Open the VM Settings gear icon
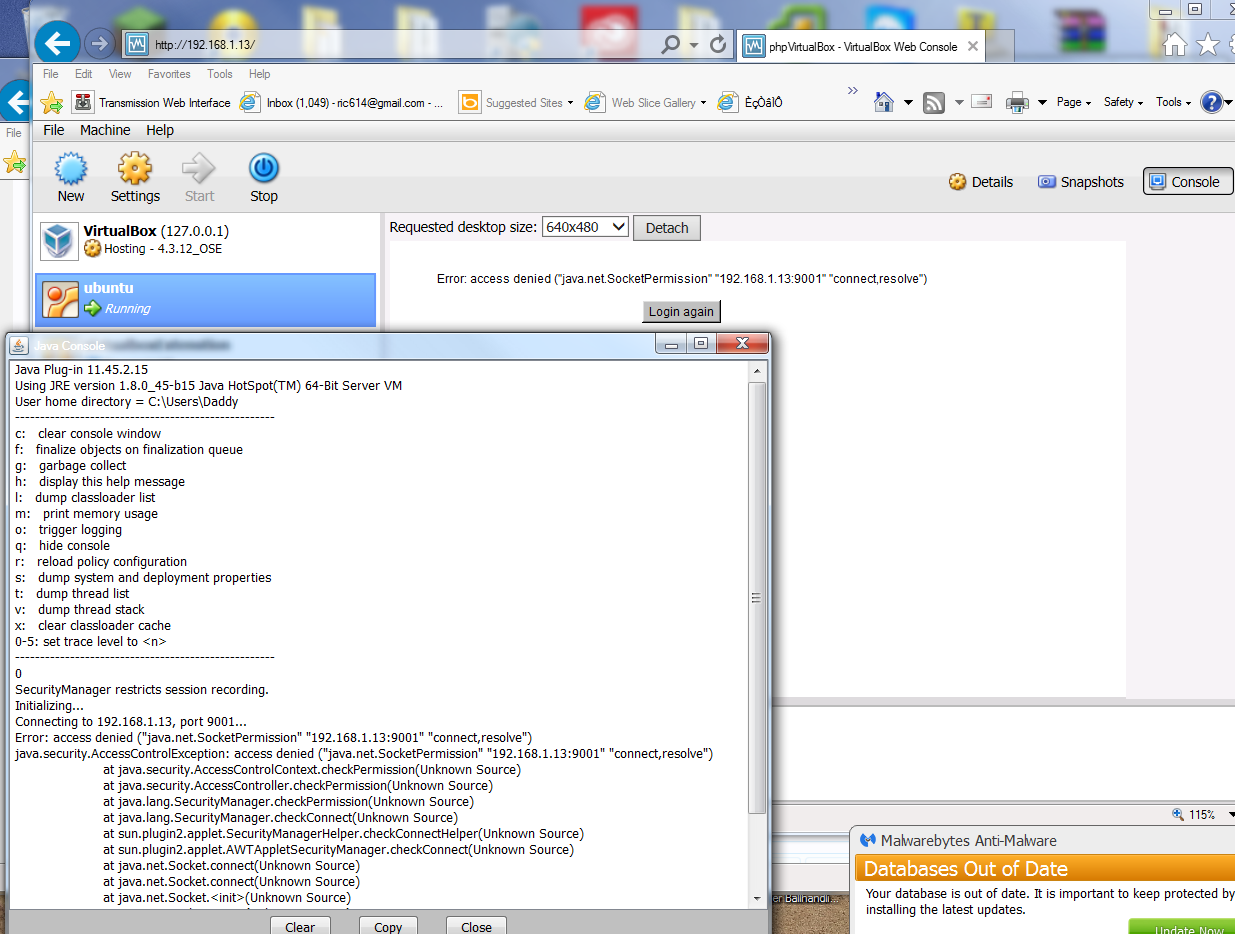Image resolution: width=1235 pixels, height=934 pixels. pos(135,178)
